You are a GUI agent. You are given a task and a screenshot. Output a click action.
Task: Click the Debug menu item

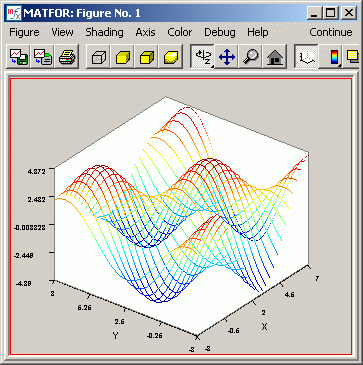220,32
